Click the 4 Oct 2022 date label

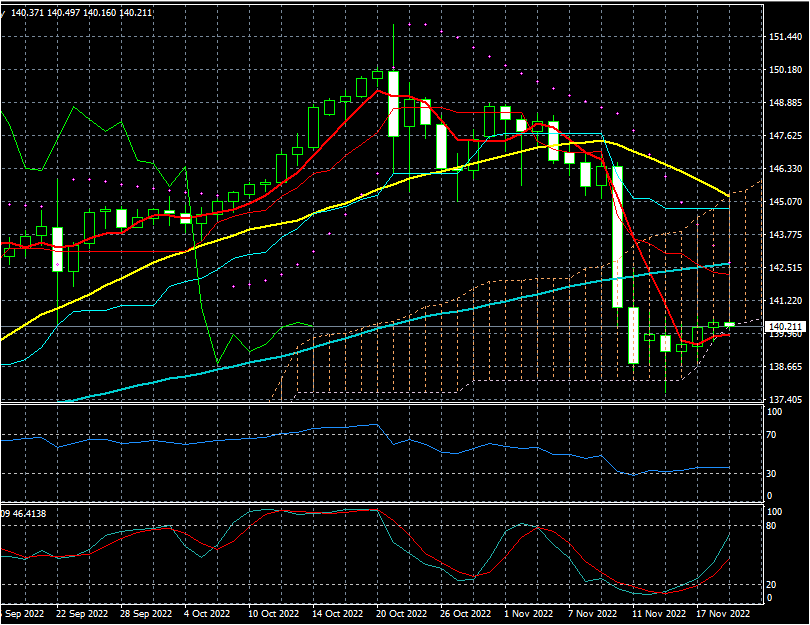(x=207, y=614)
